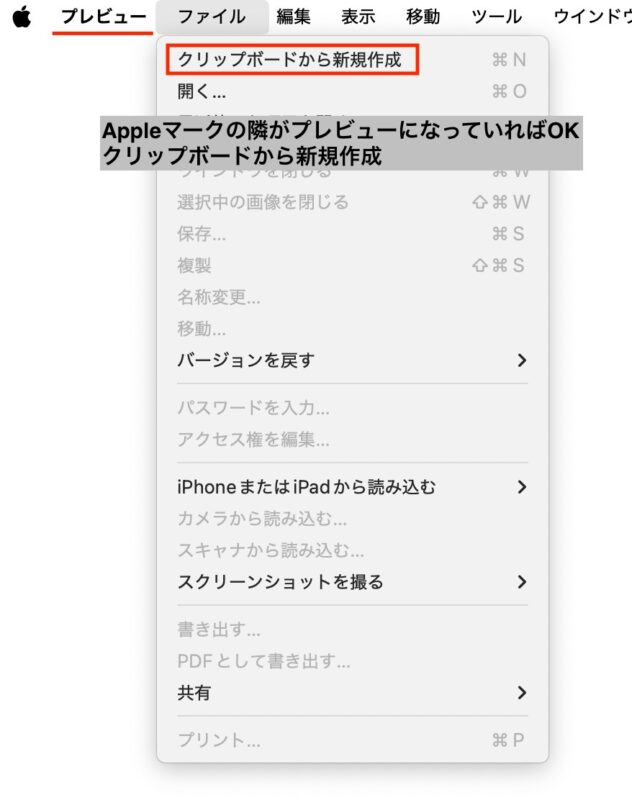Open the 共有 submenu
This screenshot has width=632, height=800.
click(352, 692)
